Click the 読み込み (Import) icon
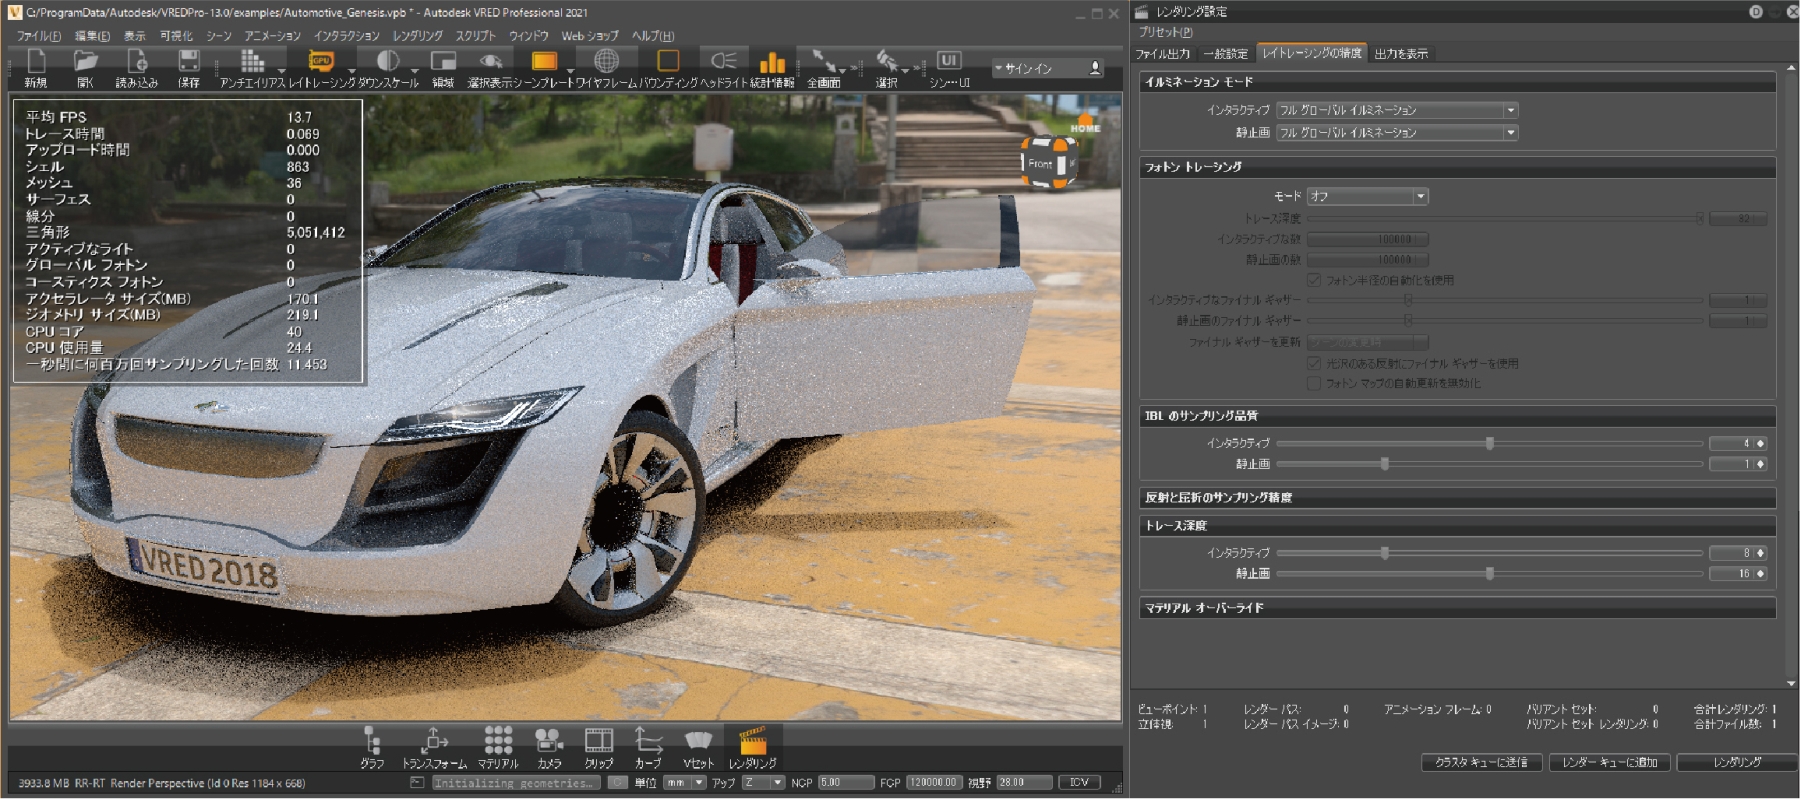 click(137, 62)
